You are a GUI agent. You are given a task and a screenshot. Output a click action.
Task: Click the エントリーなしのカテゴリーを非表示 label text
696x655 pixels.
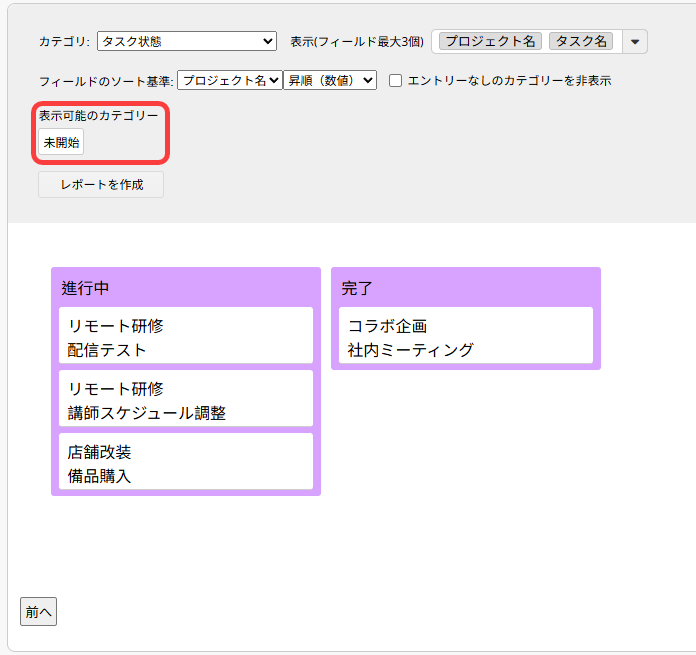(x=510, y=81)
